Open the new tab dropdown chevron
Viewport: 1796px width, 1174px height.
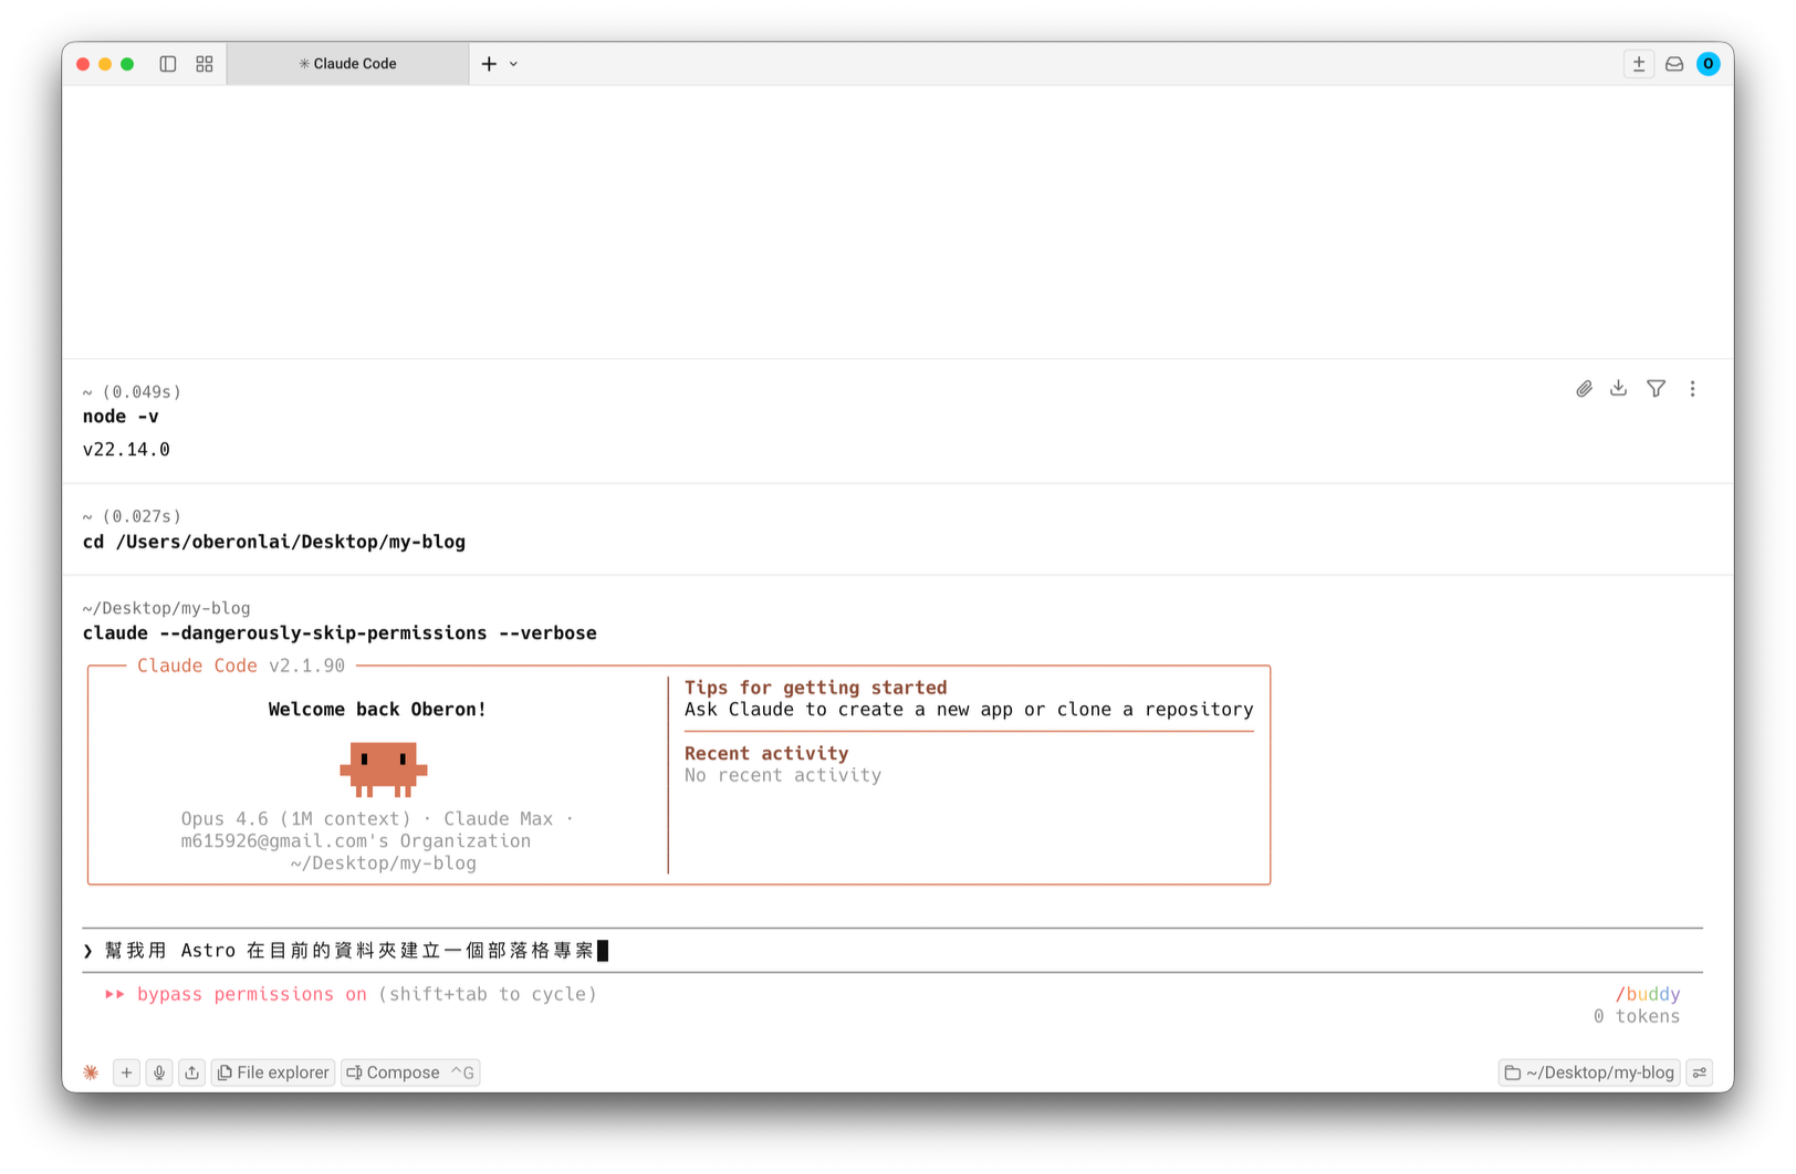514,64
